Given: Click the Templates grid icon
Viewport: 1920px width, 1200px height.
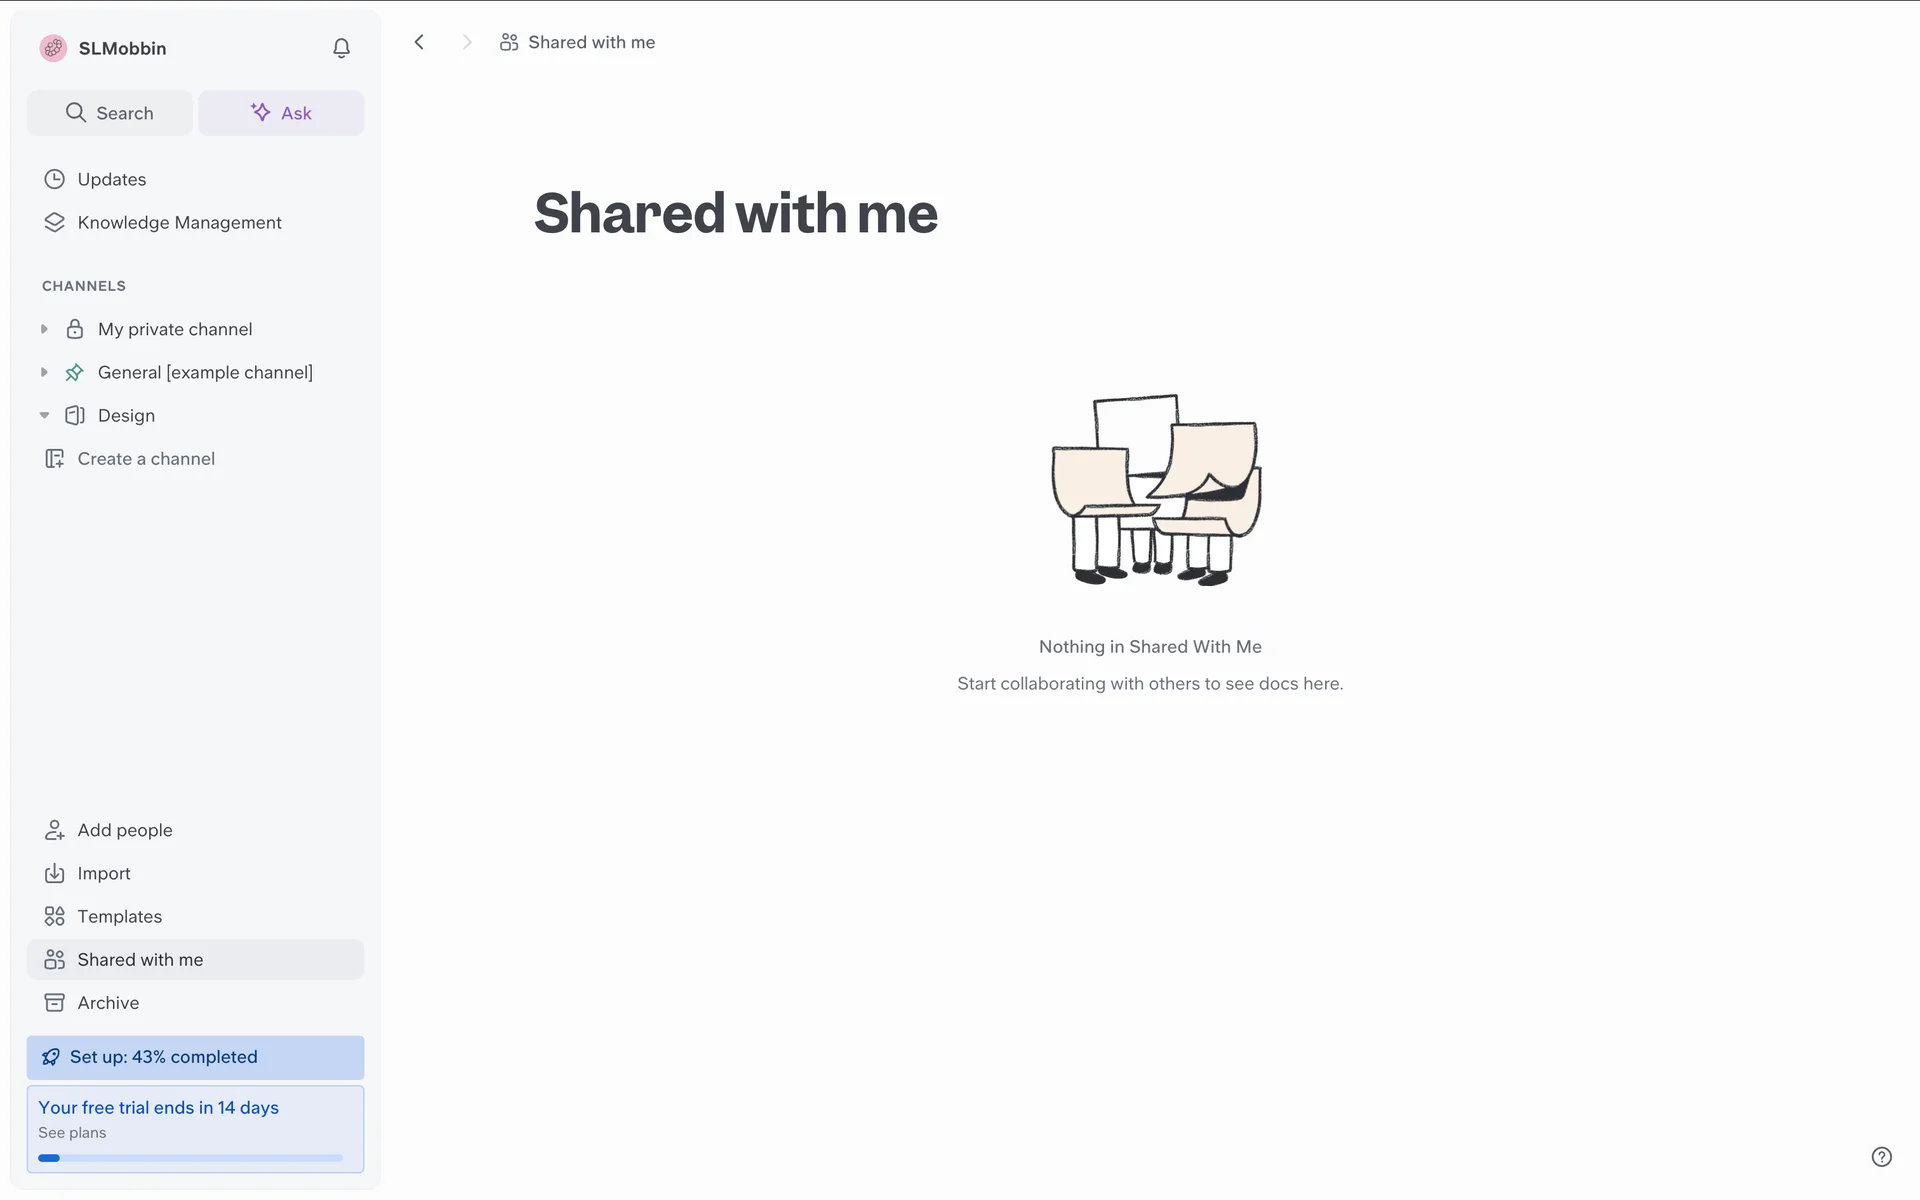Looking at the screenshot, I should 54,916.
